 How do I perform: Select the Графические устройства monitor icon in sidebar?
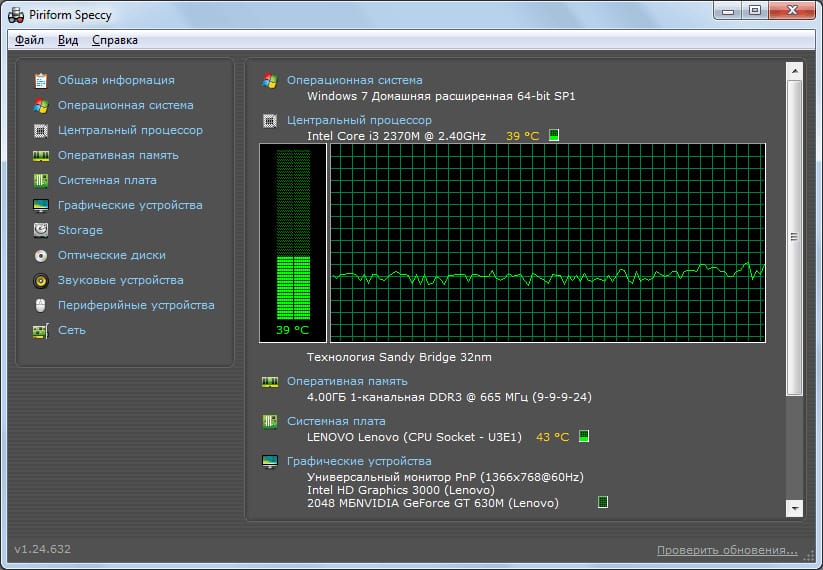click(41, 205)
